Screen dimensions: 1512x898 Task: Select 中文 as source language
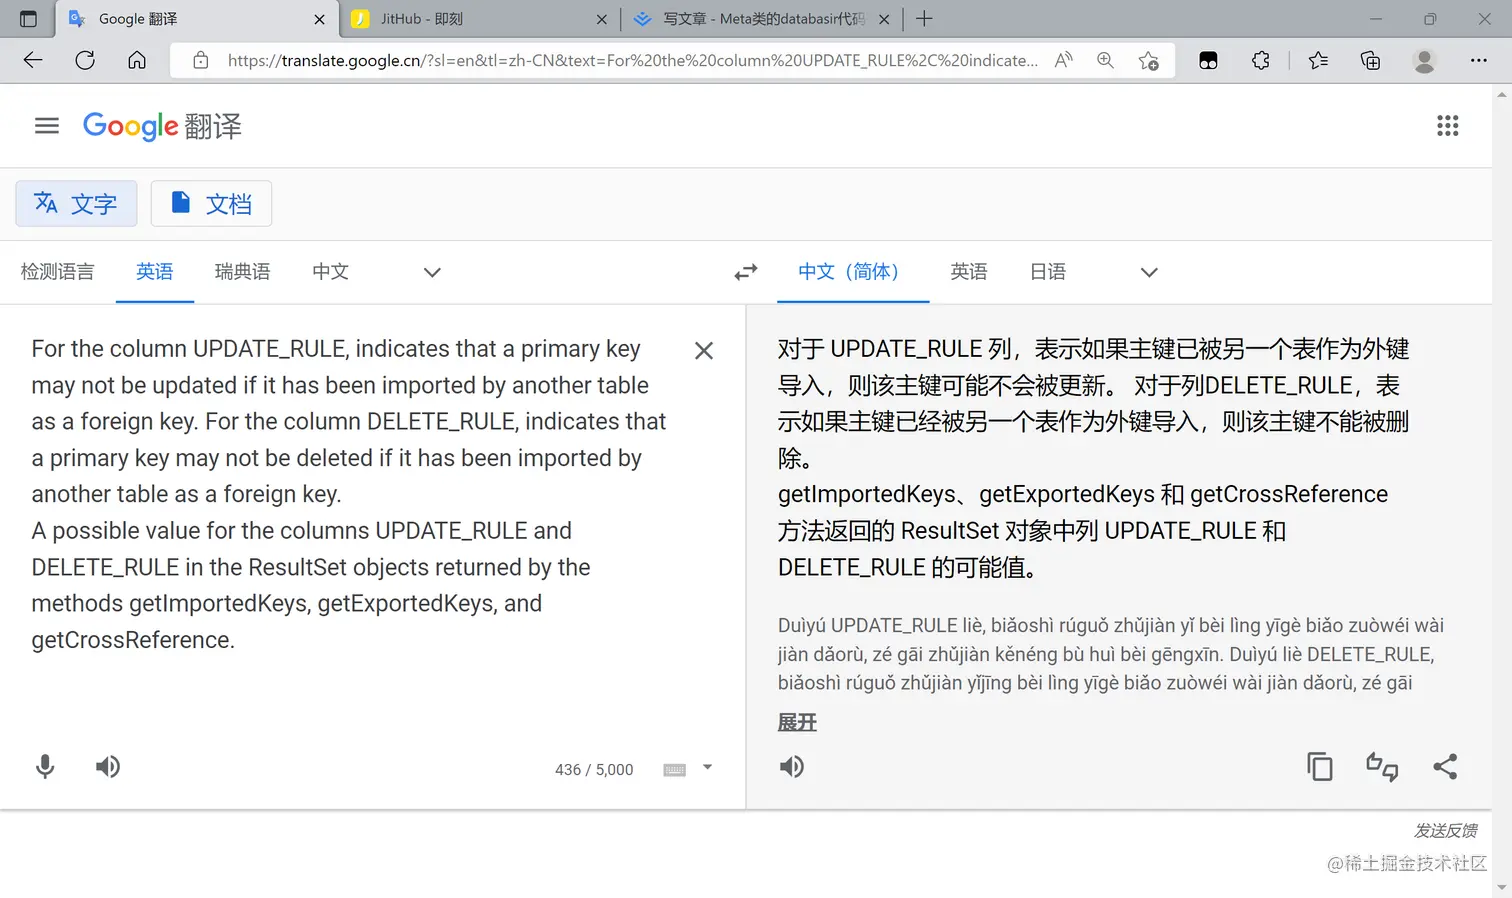(x=330, y=272)
